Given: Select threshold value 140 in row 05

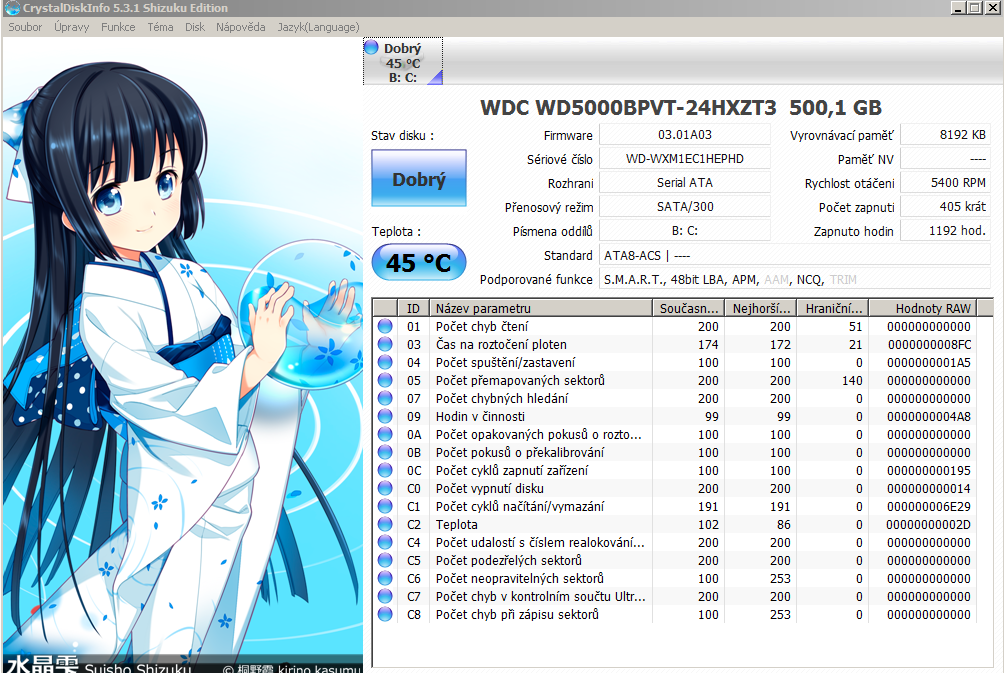Looking at the screenshot, I should click(852, 380).
